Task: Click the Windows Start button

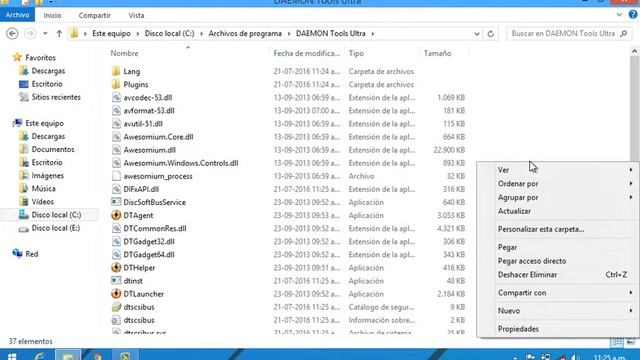Action: 12,356
